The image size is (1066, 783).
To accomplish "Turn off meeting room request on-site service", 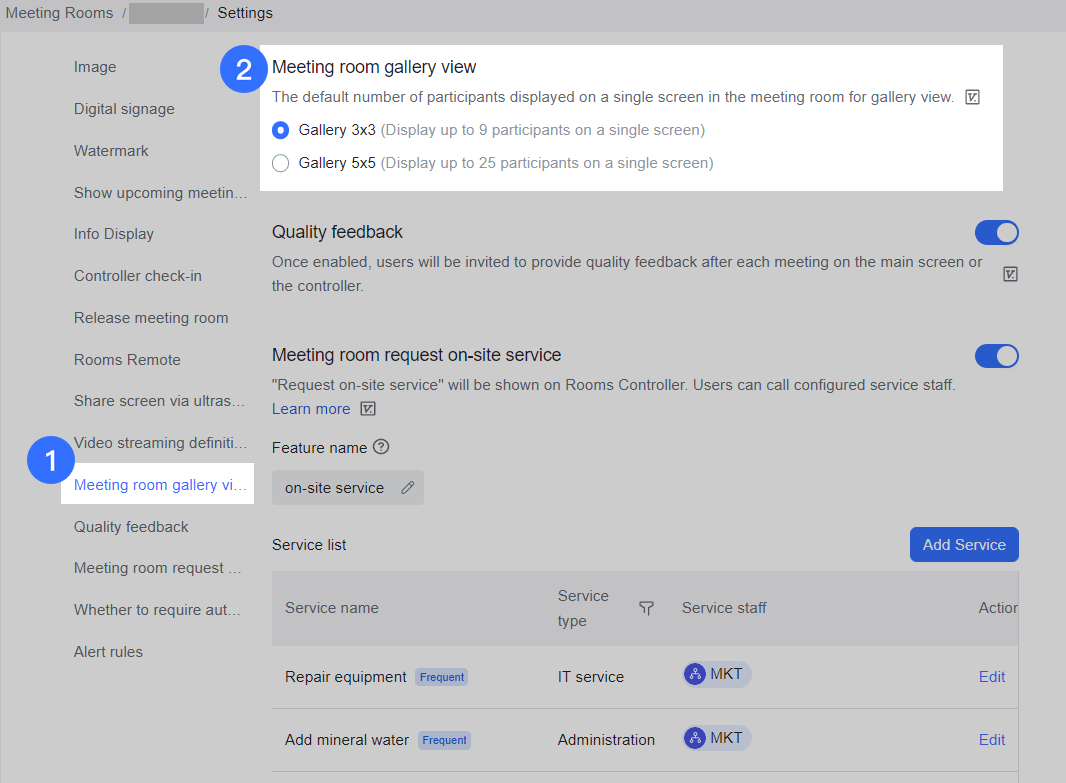I will coord(997,355).
